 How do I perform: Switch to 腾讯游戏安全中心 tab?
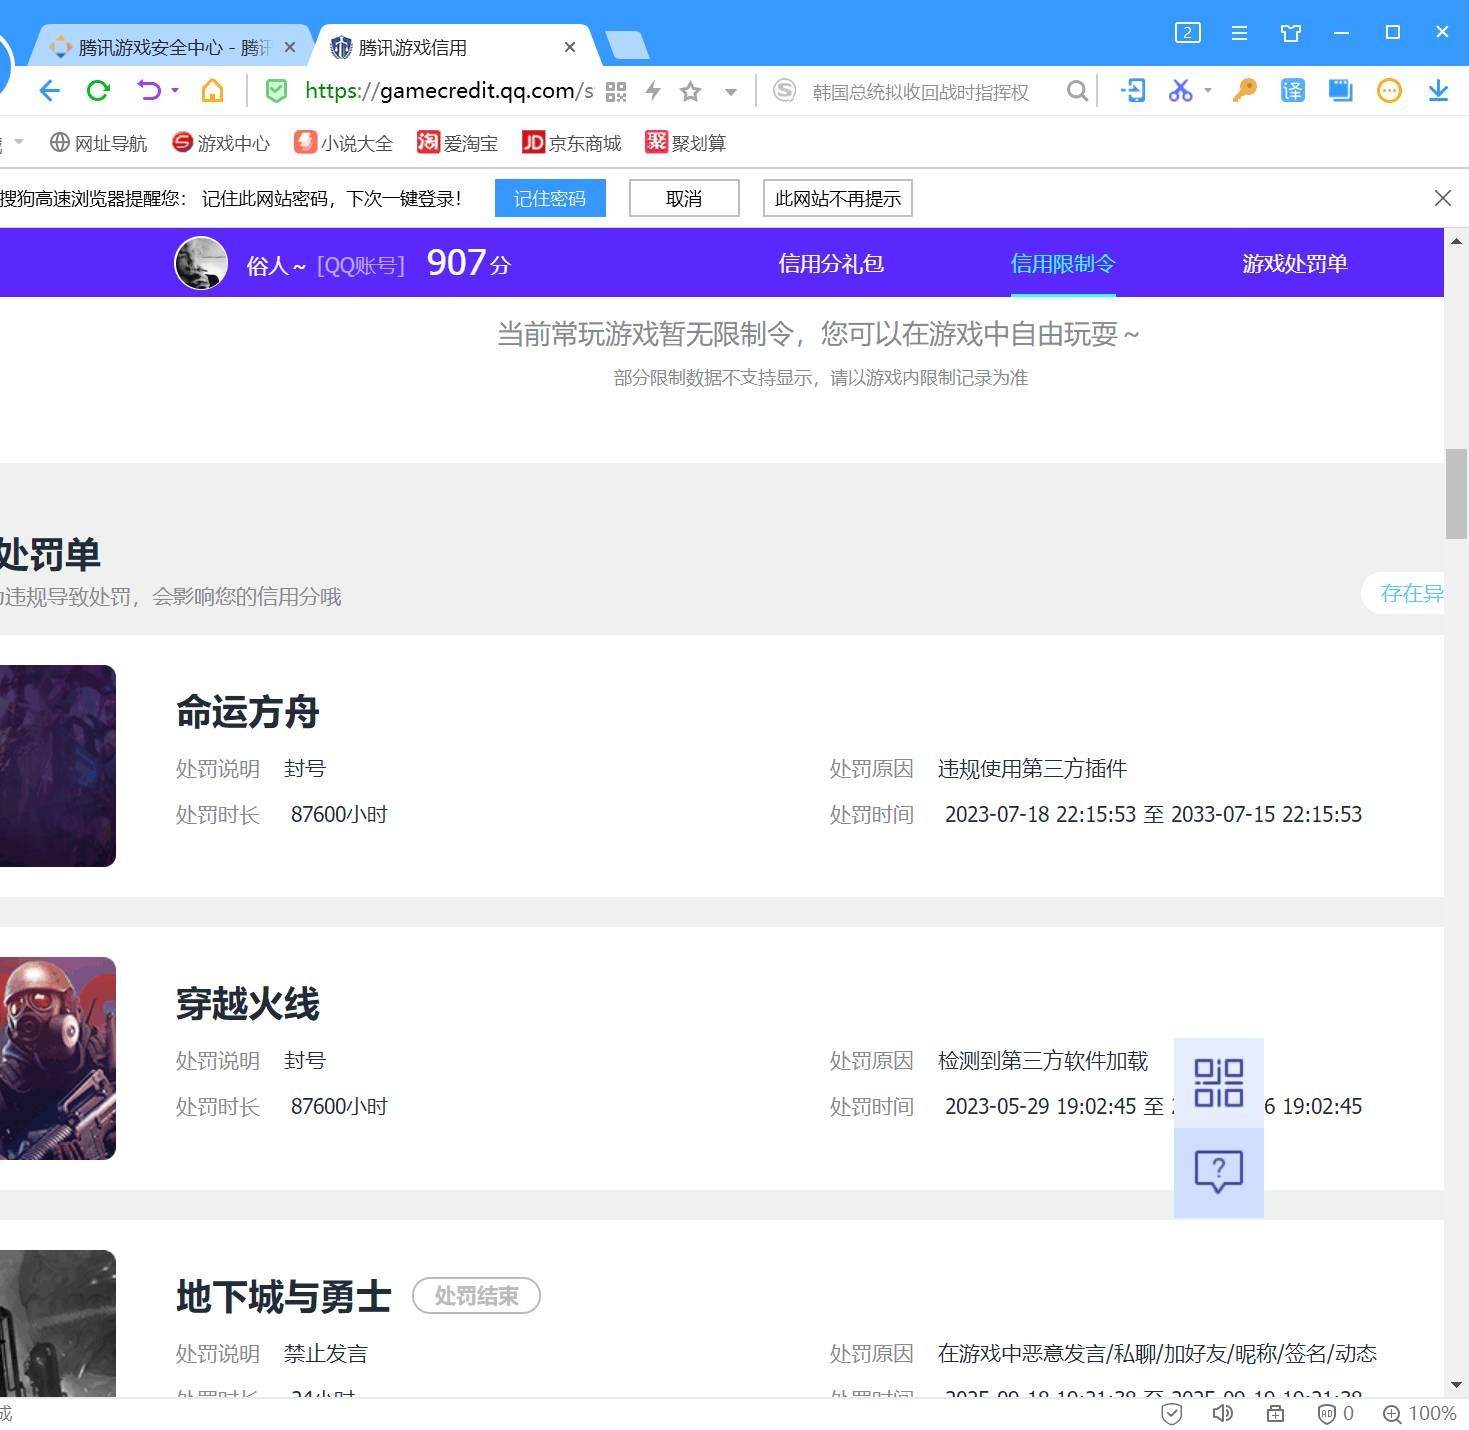[166, 47]
